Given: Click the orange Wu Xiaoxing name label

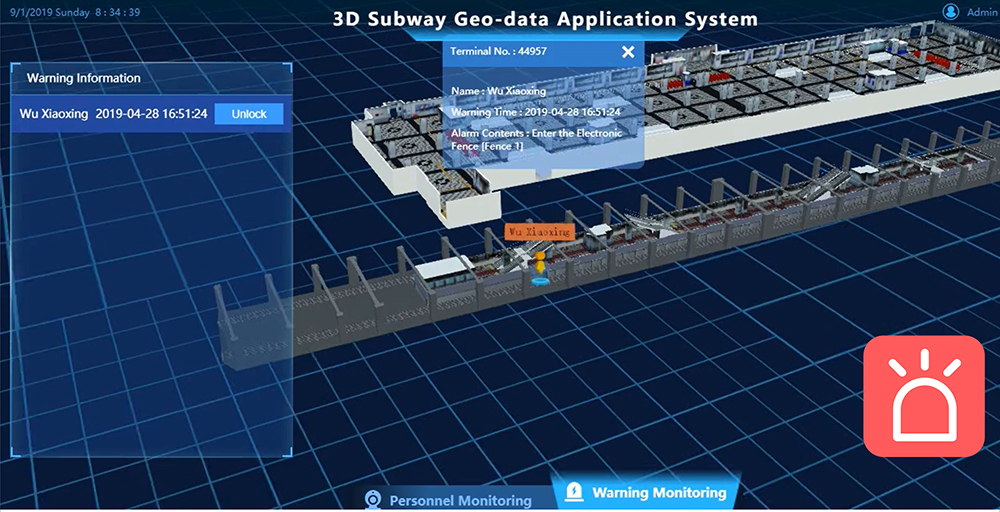Looking at the screenshot, I should click(x=540, y=231).
